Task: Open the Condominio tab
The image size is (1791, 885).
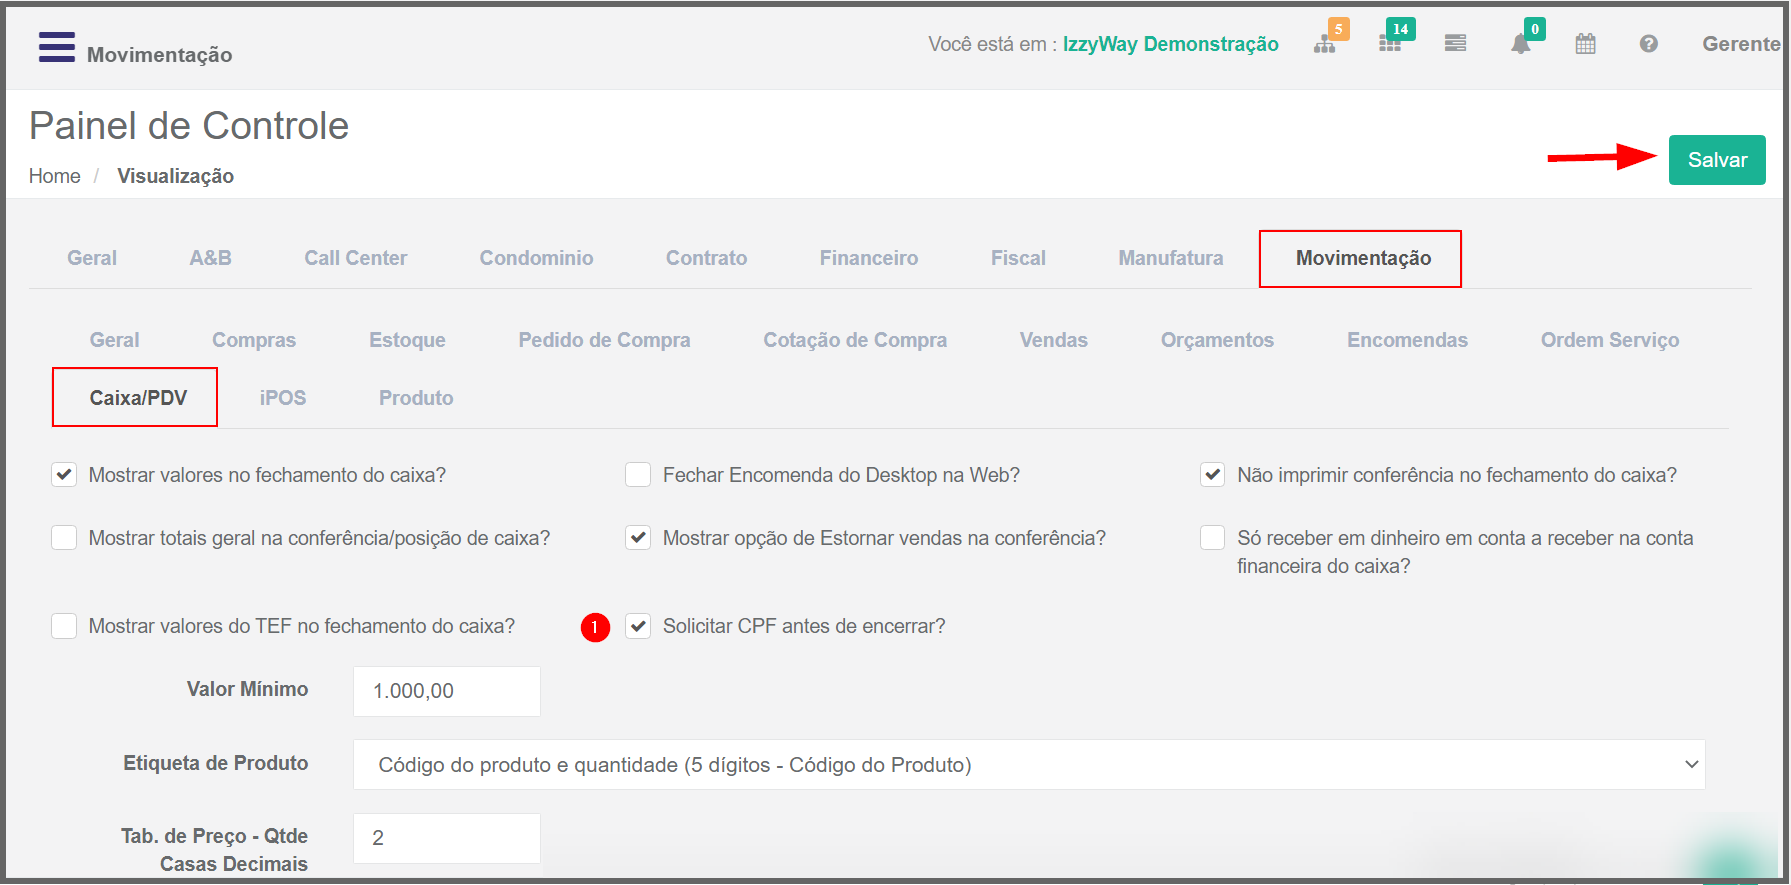Action: pyautogui.click(x=537, y=258)
